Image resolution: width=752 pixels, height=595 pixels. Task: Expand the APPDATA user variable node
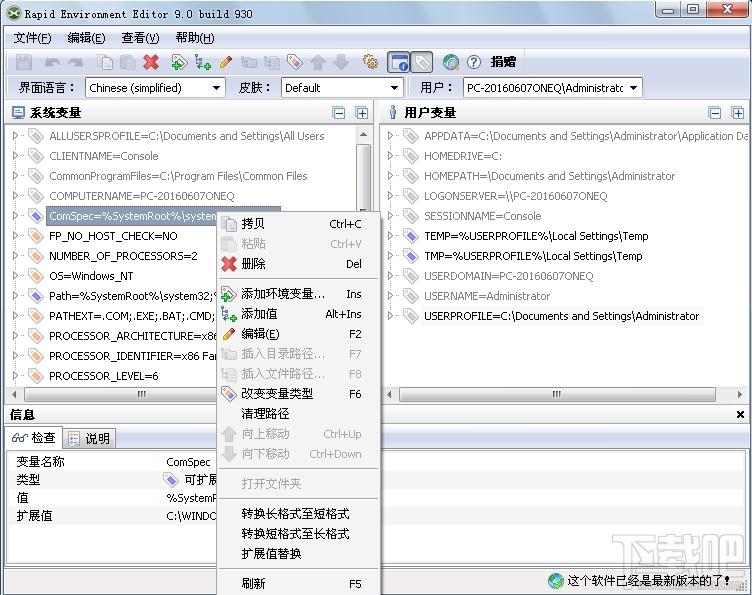click(x=390, y=136)
